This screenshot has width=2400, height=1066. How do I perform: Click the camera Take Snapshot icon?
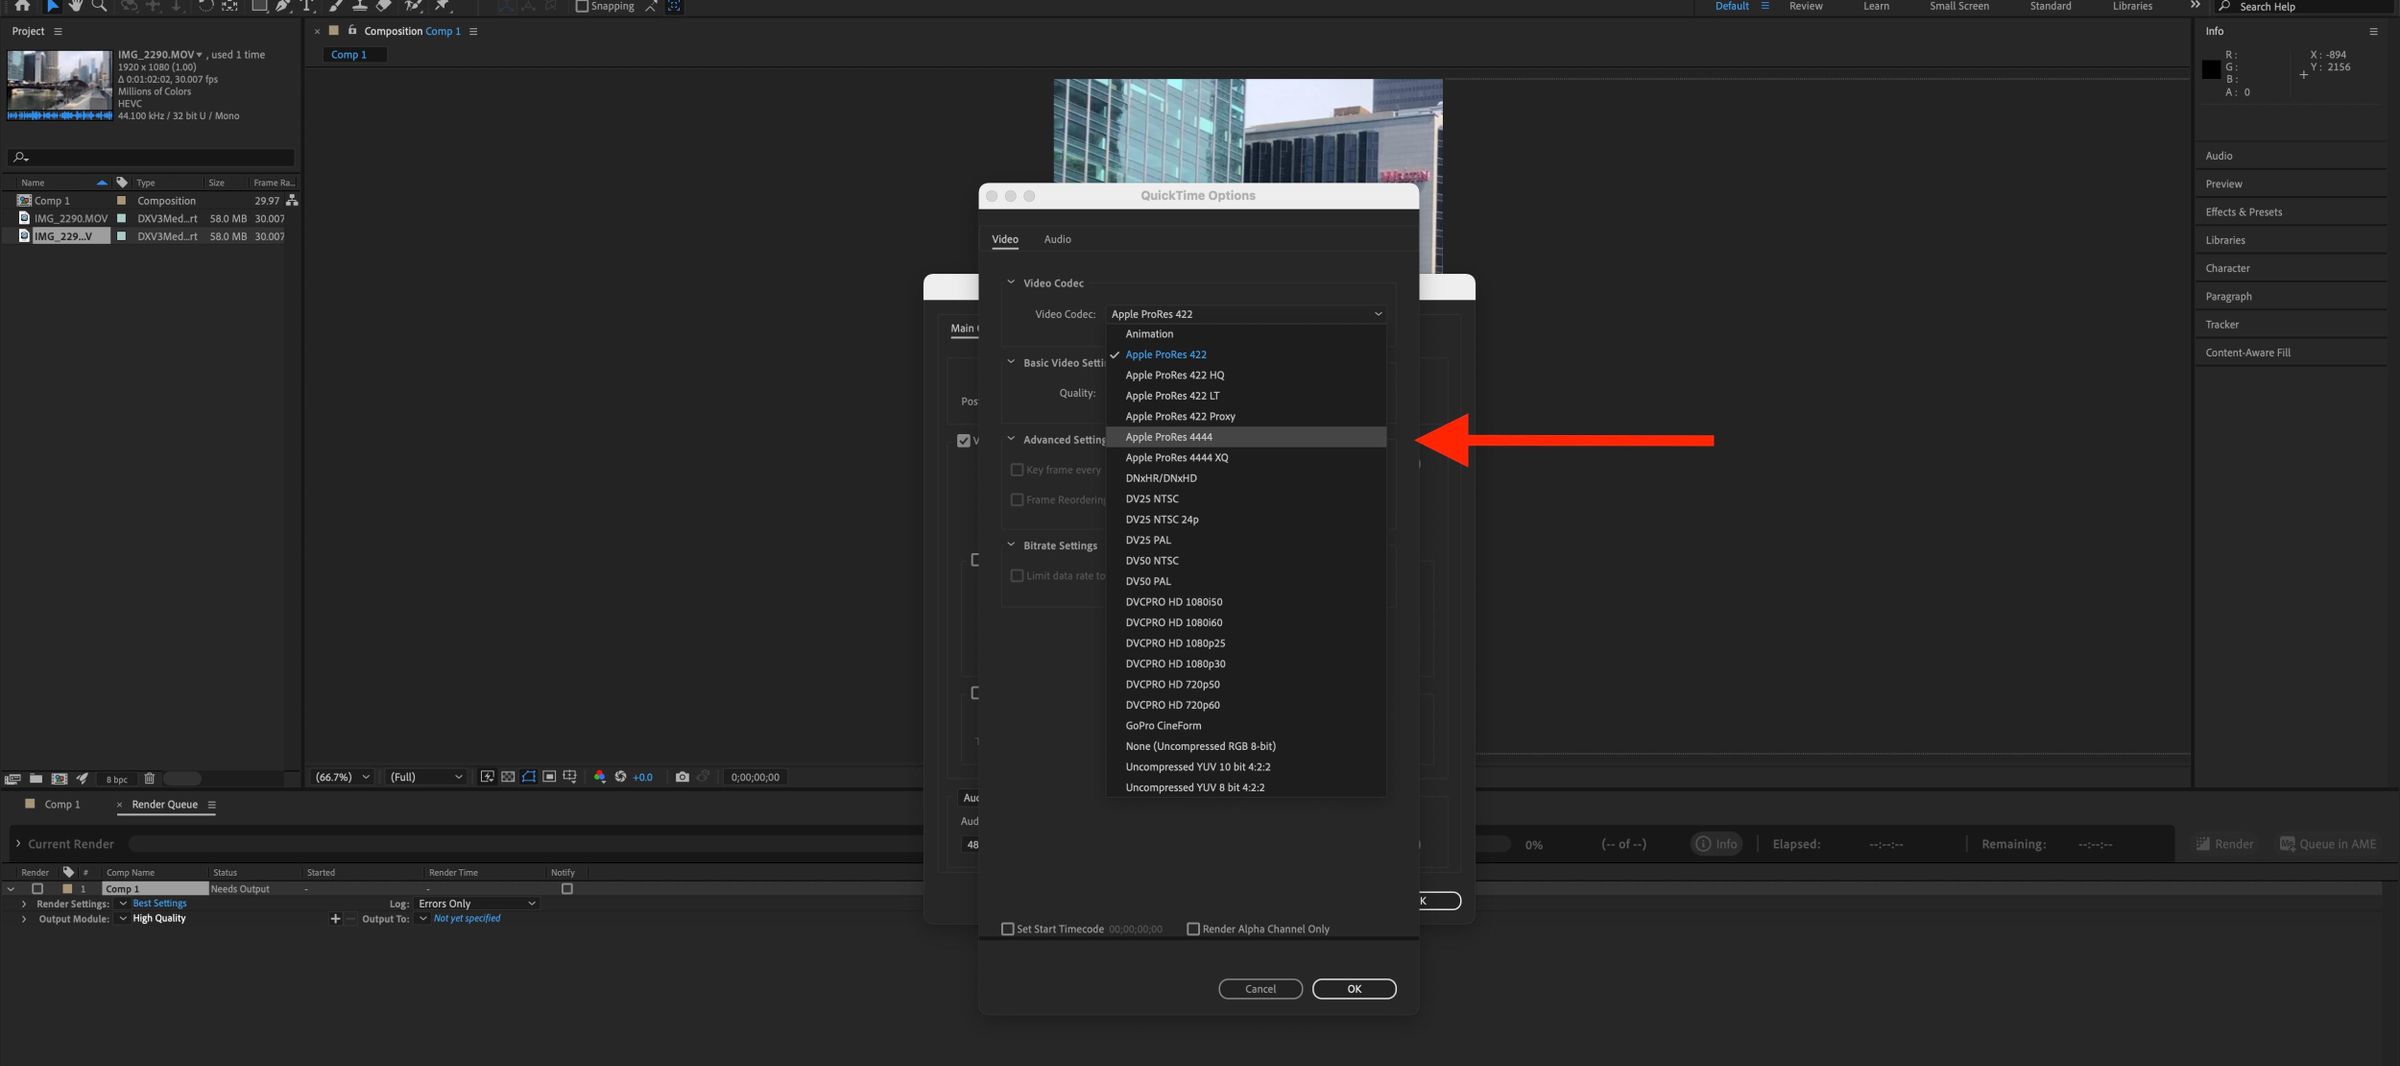[682, 776]
